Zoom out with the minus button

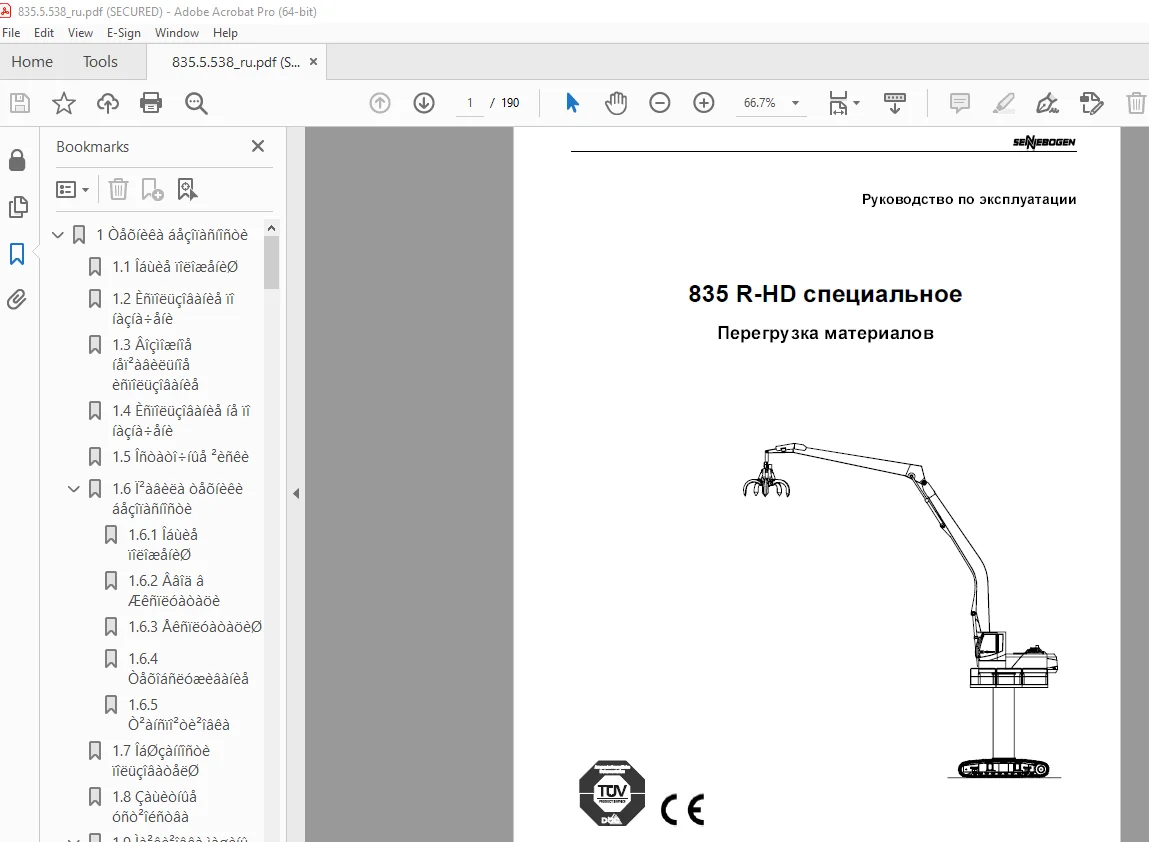click(x=660, y=103)
